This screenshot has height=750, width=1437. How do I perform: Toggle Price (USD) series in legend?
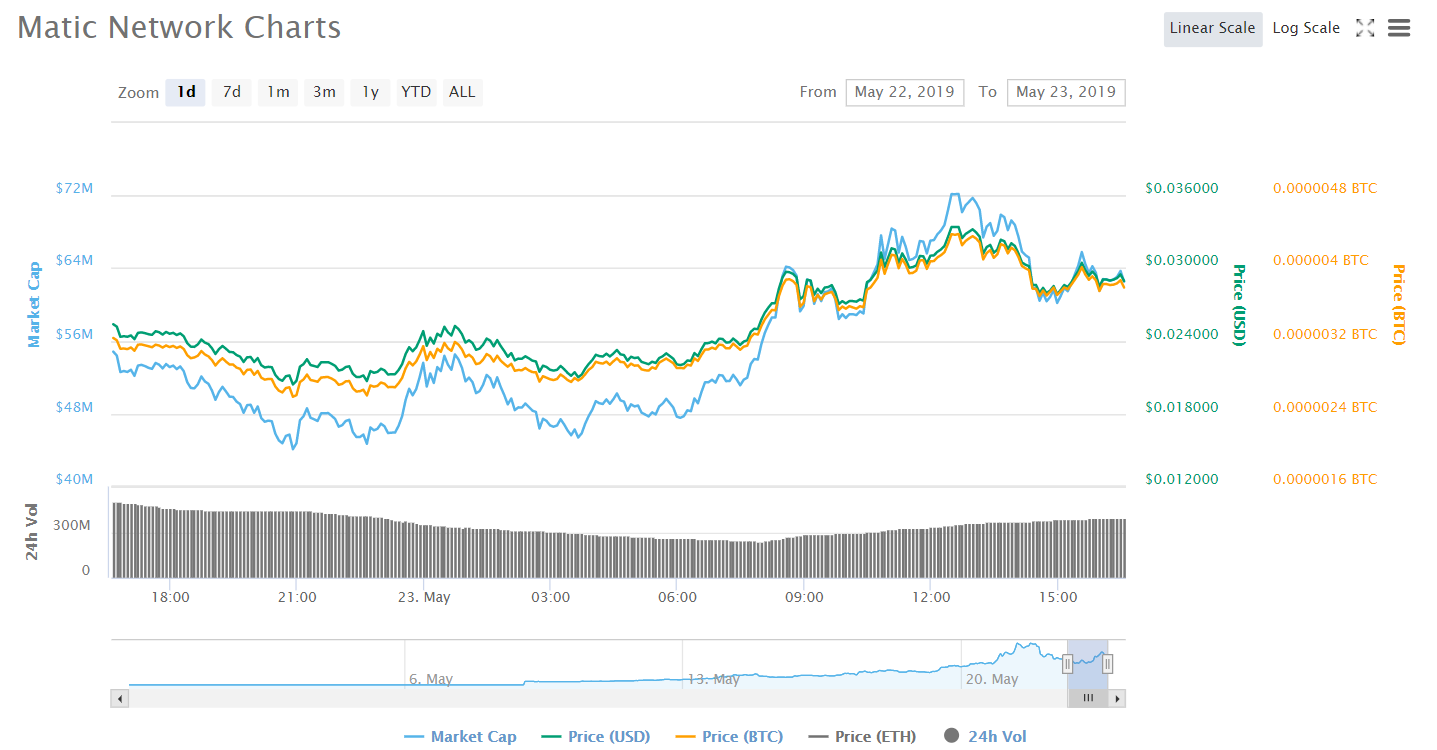point(596,737)
